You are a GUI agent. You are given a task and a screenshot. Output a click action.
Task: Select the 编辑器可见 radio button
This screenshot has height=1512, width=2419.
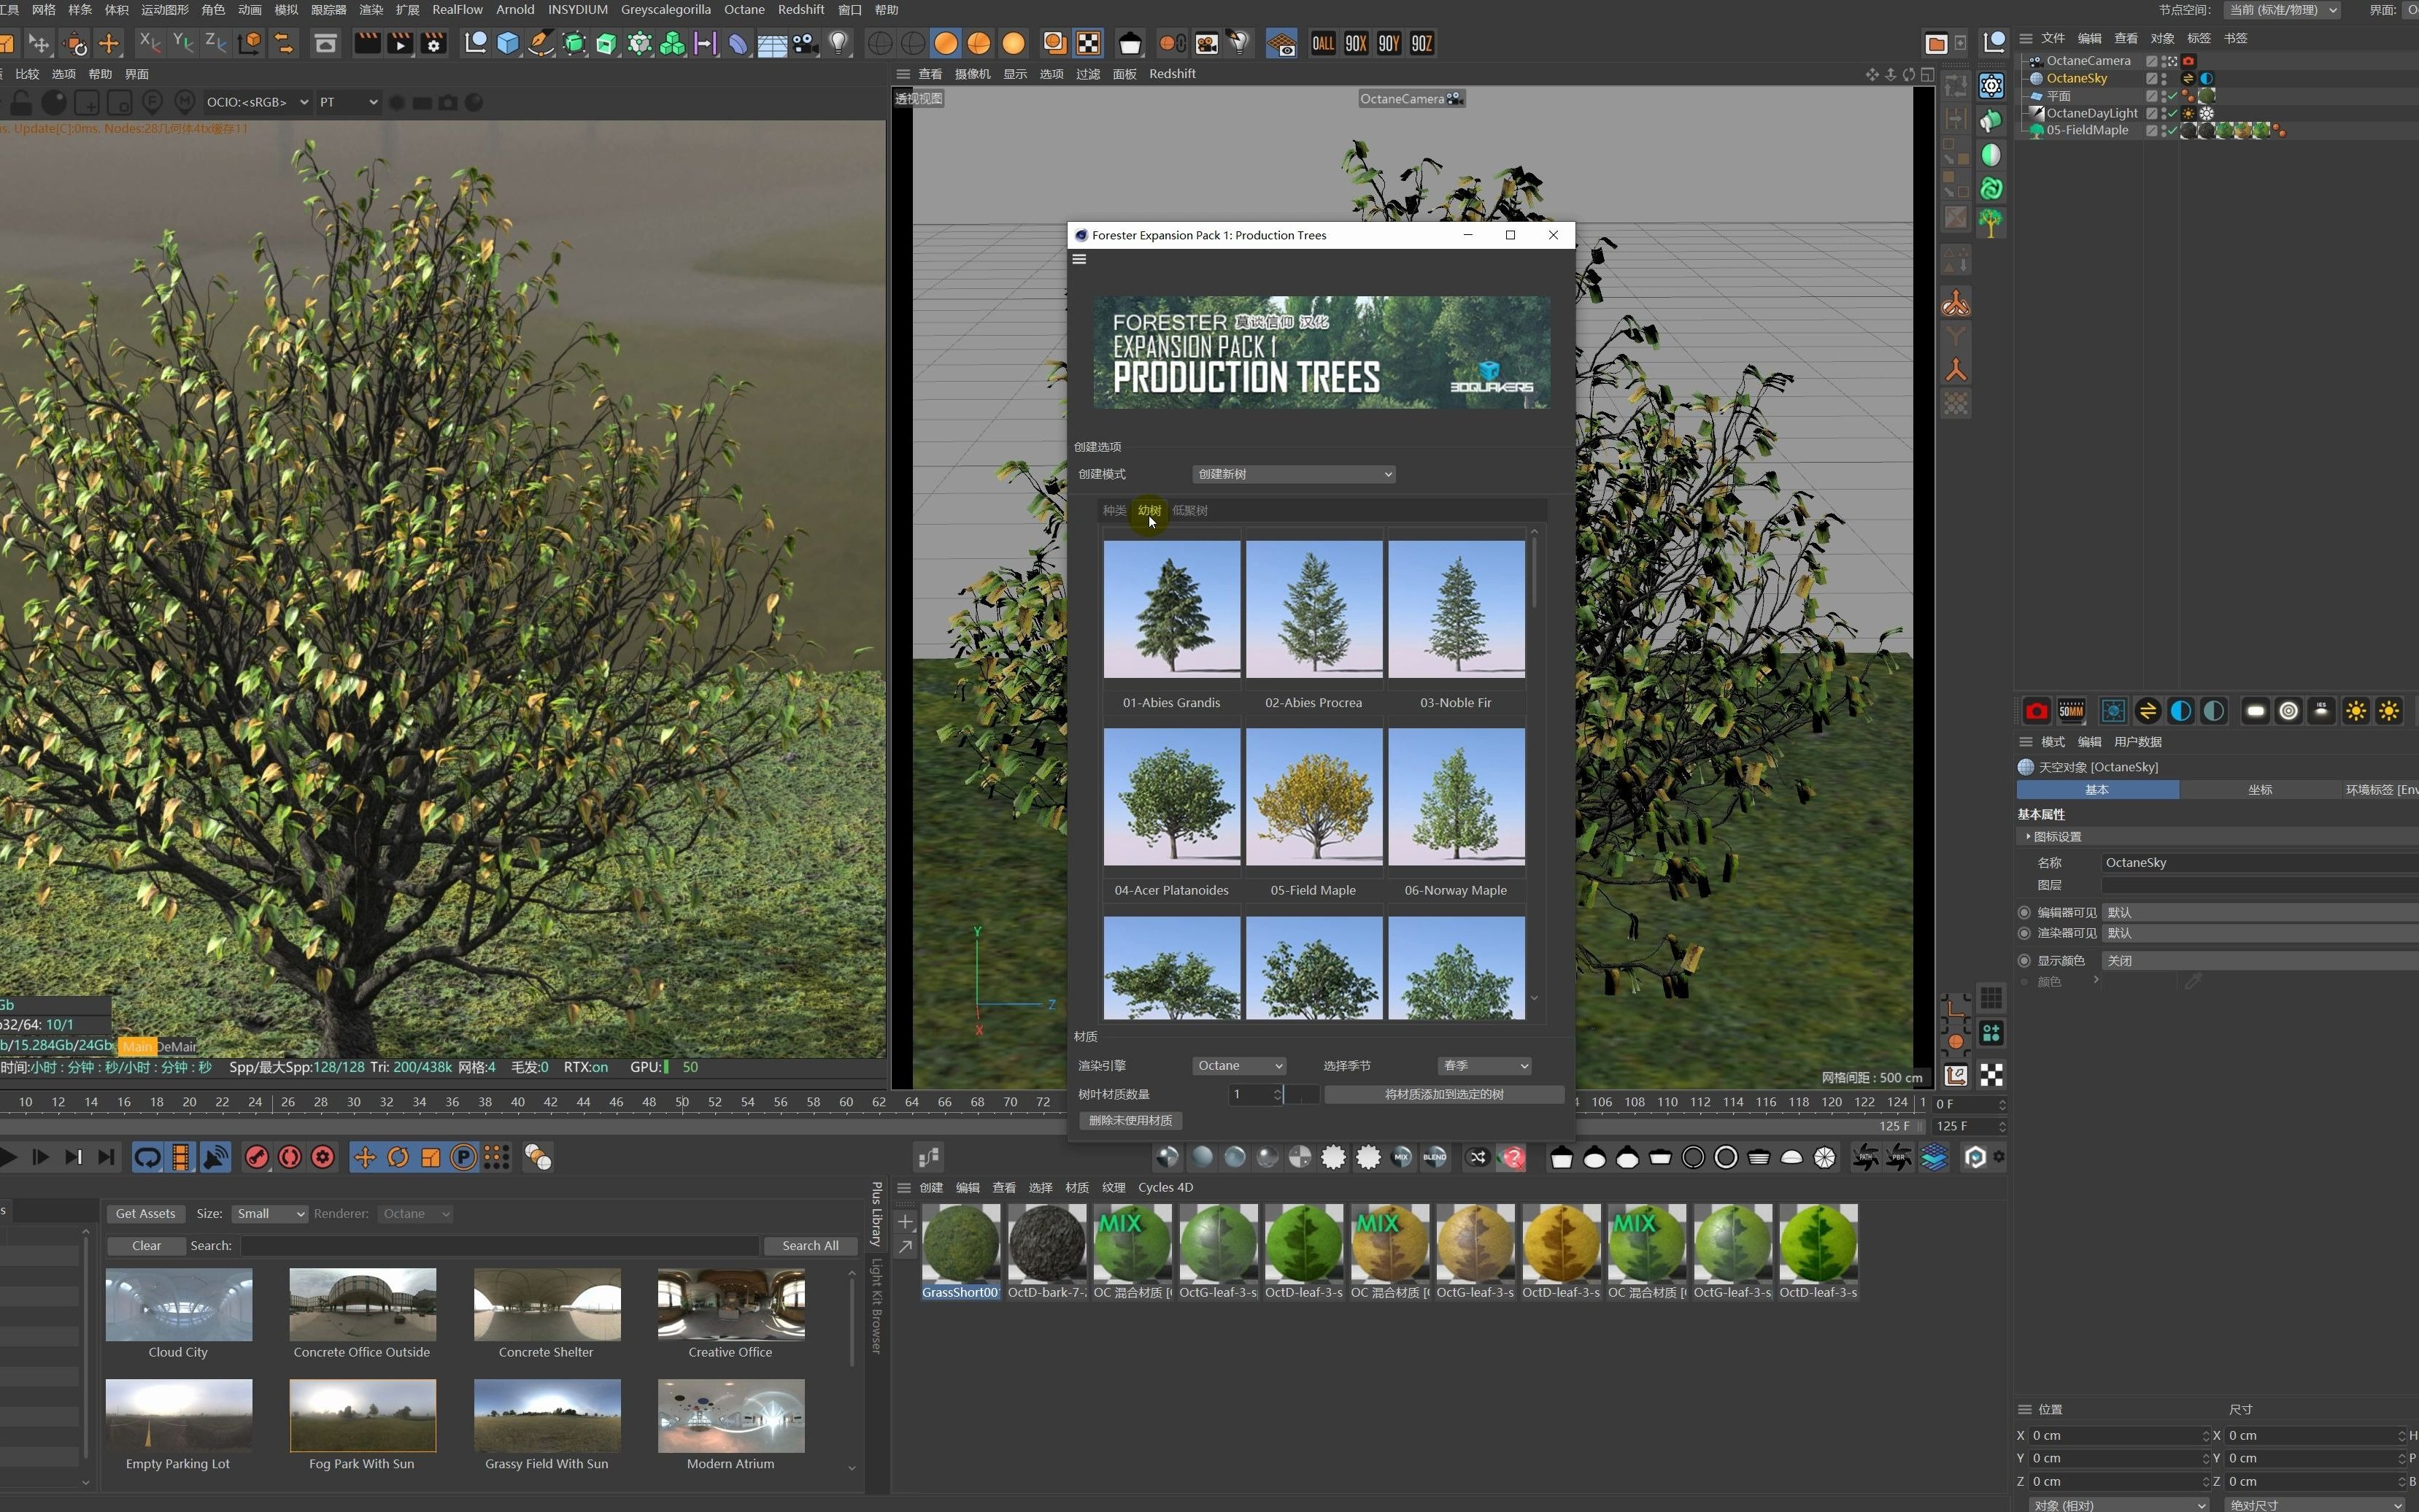2024,912
